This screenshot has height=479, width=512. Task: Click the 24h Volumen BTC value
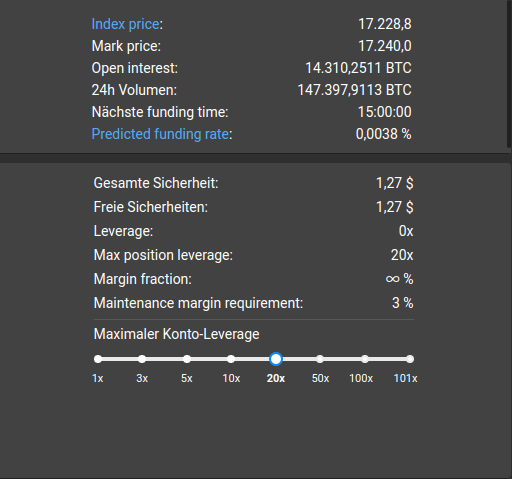tap(354, 90)
